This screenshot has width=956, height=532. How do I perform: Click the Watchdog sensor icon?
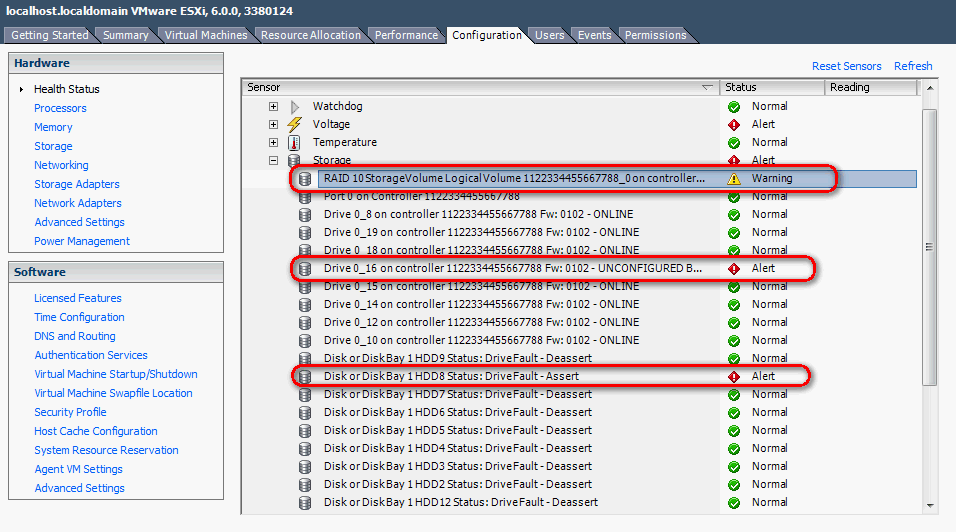tap(295, 107)
